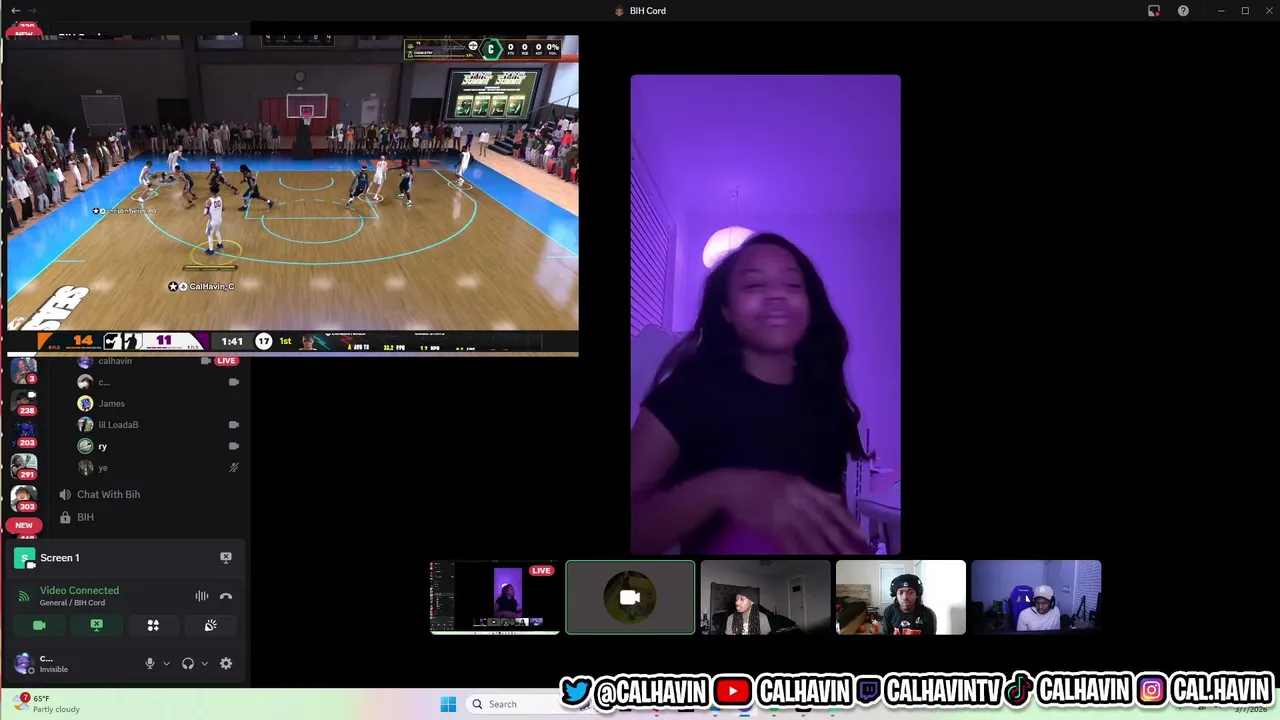Click ye's muted microphone indicator

tap(234, 467)
